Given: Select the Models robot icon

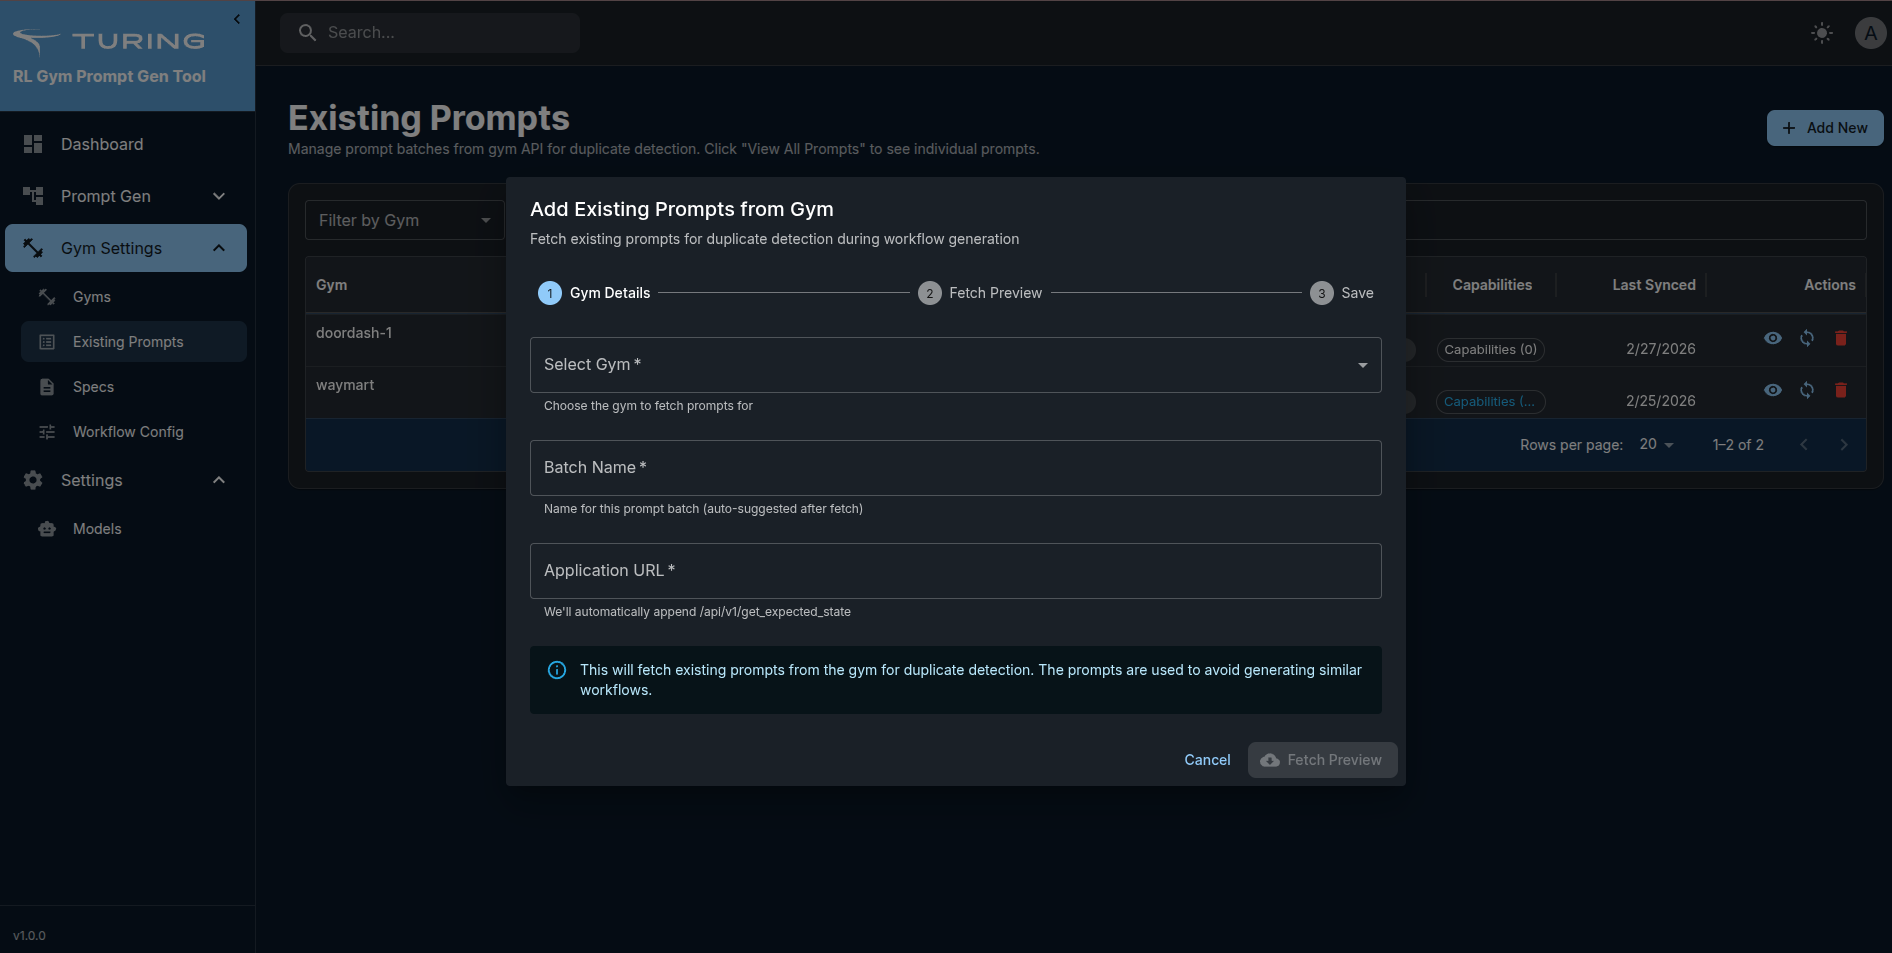Looking at the screenshot, I should 46,528.
